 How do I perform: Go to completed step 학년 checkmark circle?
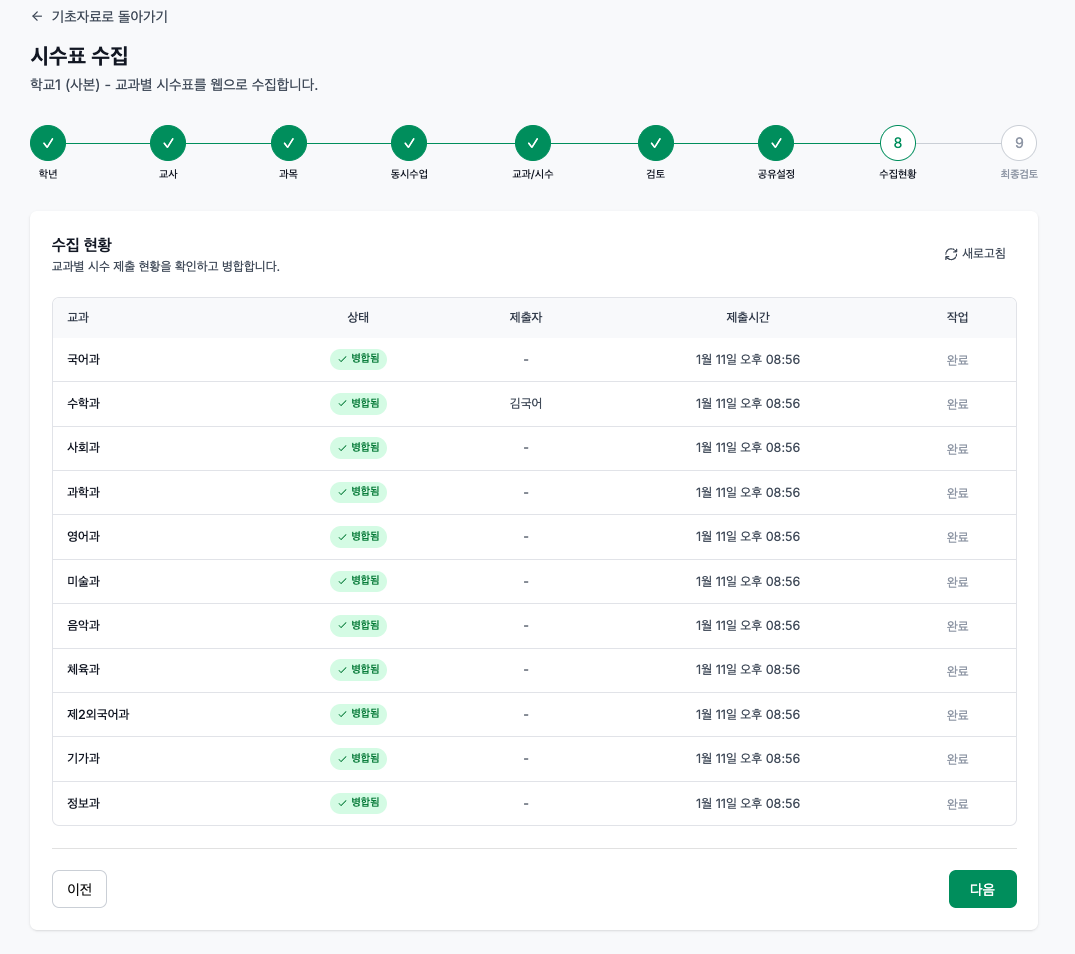pos(48,143)
